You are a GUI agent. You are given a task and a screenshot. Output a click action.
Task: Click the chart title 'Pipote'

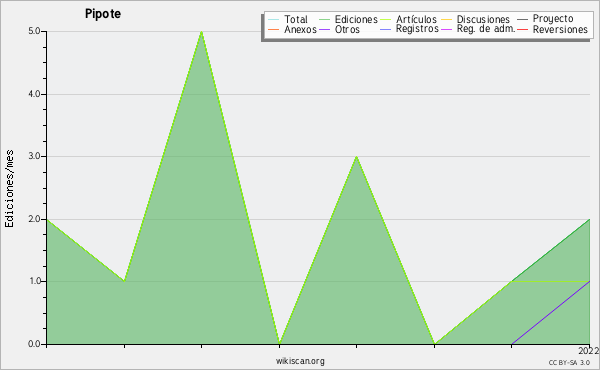[103, 14]
